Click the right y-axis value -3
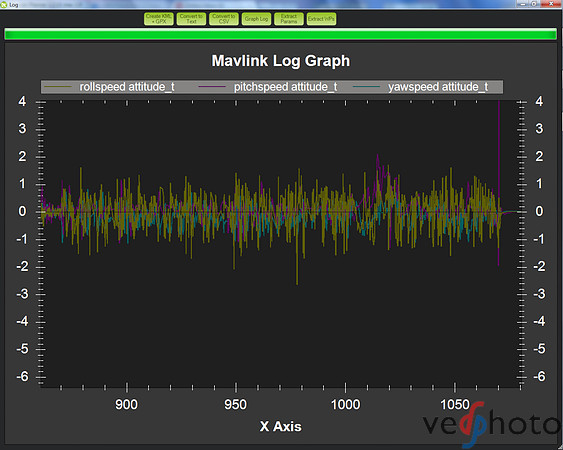 point(539,294)
